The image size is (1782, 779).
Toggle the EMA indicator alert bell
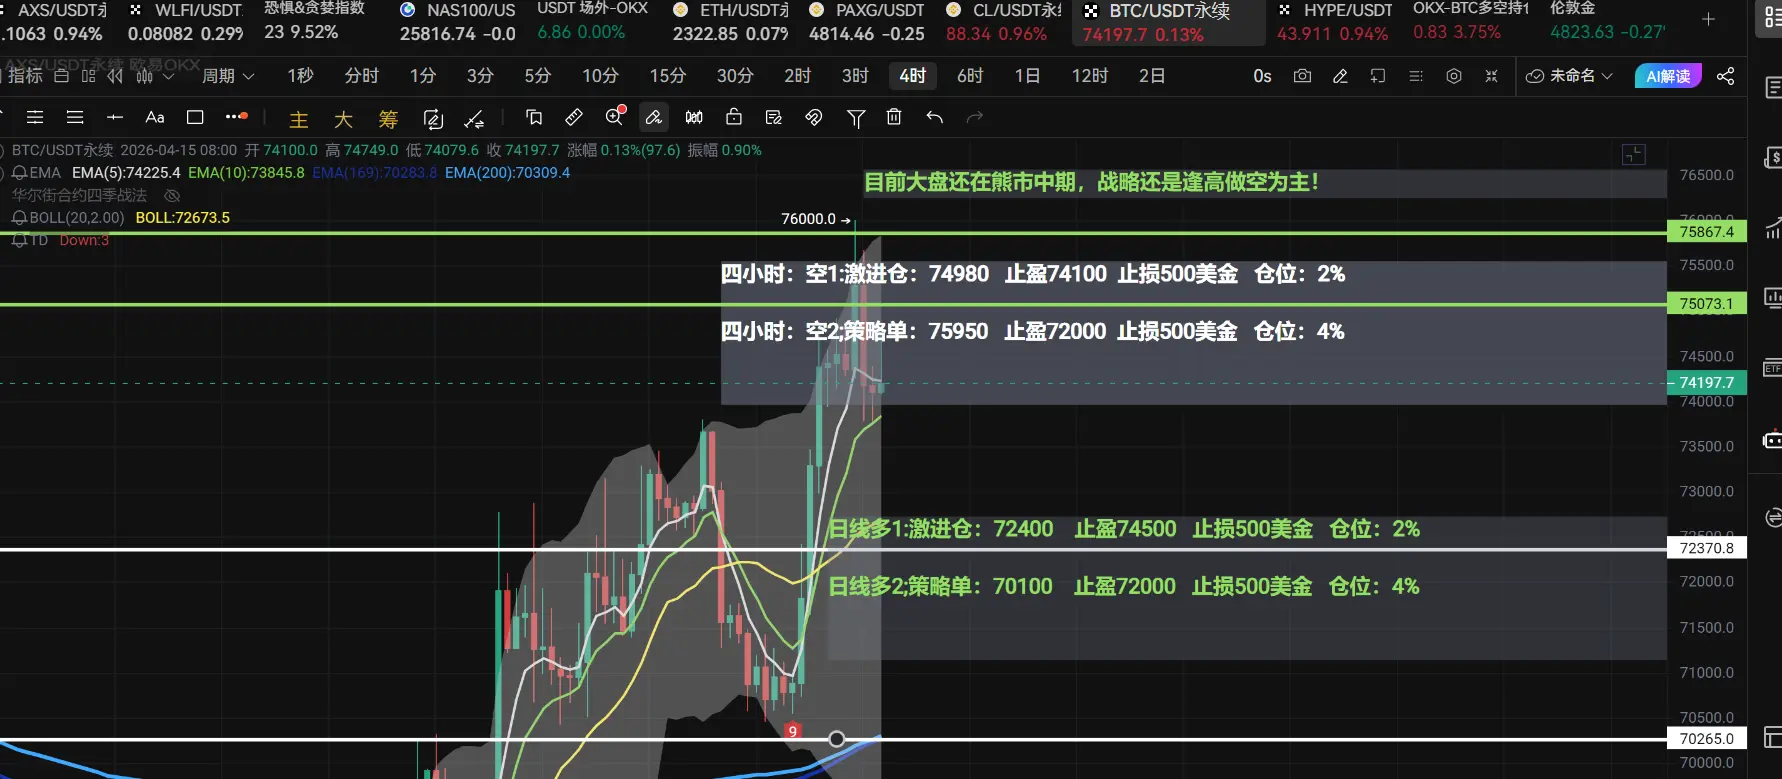point(19,173)
